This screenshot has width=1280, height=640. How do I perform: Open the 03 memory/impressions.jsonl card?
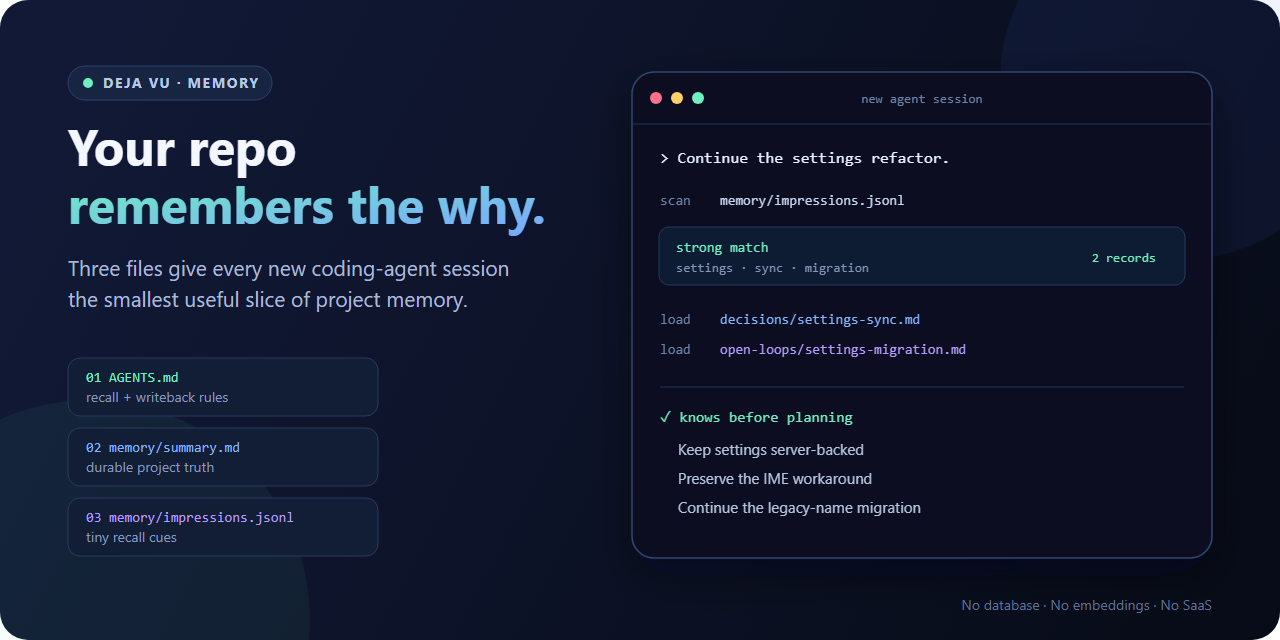coord(223,527)
